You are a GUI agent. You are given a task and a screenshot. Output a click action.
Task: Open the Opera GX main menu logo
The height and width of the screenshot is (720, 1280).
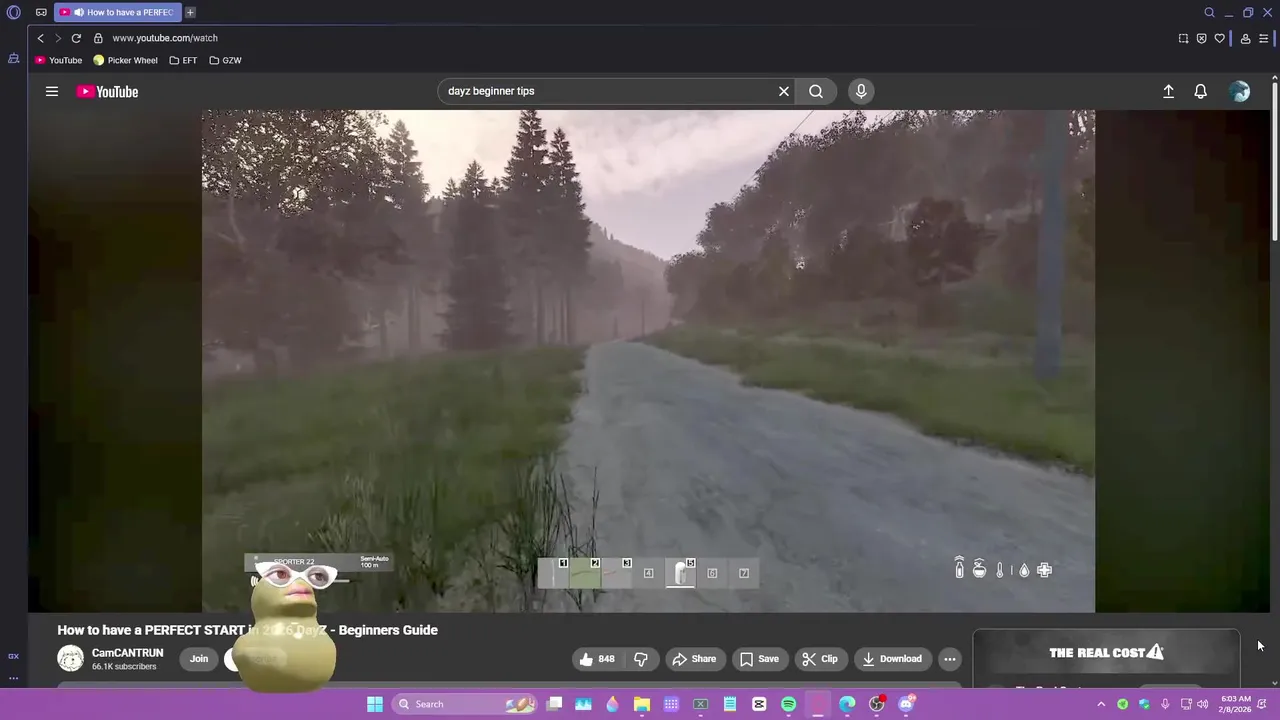tap(14, 12)
